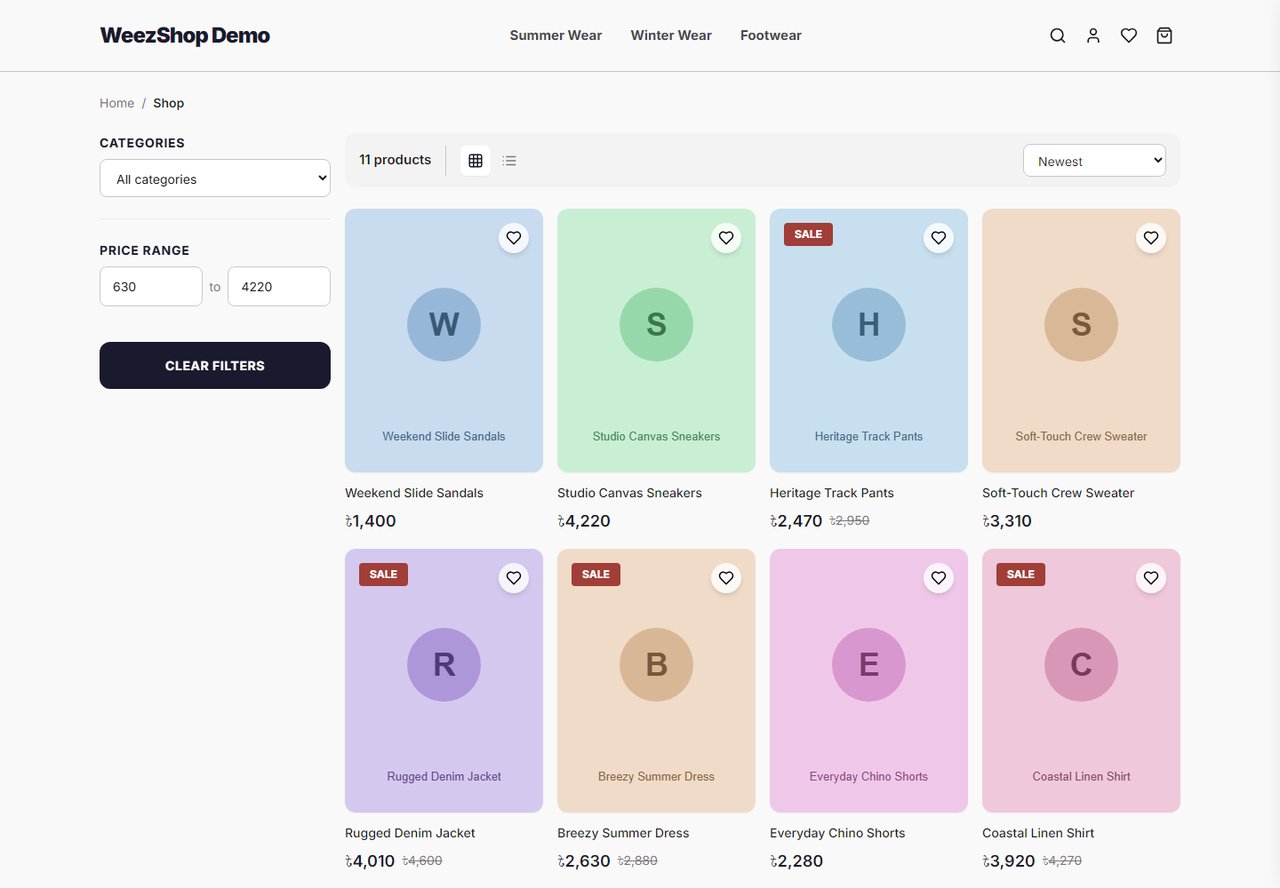Go to Home breadcrumb link

click(x=117, y=103)
